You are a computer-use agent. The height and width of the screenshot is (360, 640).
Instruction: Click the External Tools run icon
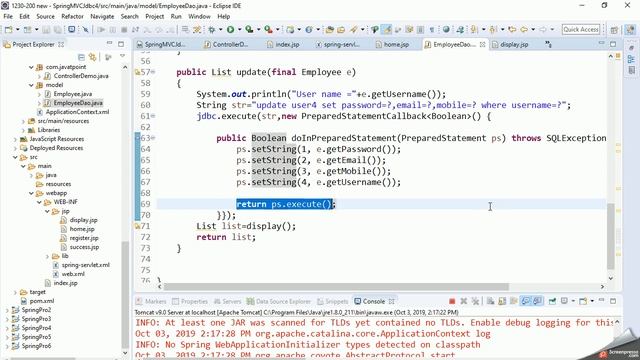268,29
